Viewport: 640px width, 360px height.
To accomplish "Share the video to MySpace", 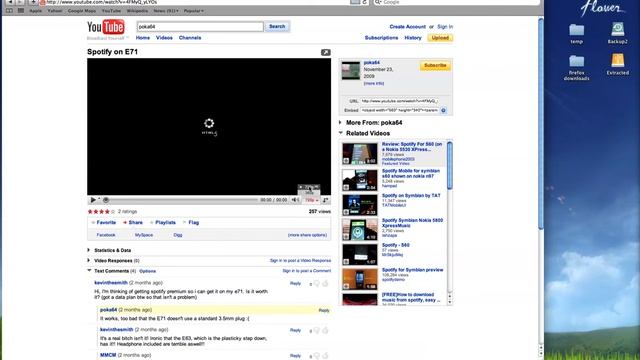I will click(x=144, y=235).
